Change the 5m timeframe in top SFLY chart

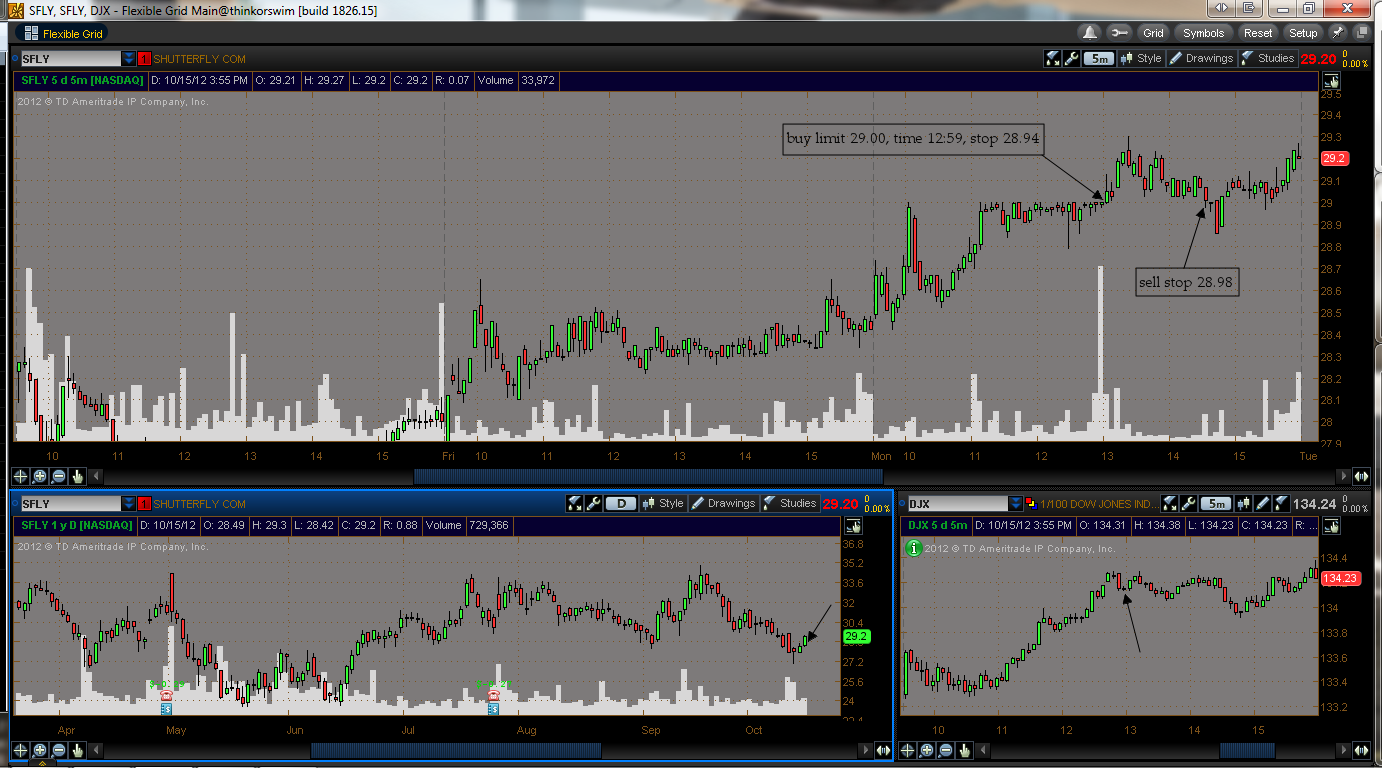coord(1099,58)
